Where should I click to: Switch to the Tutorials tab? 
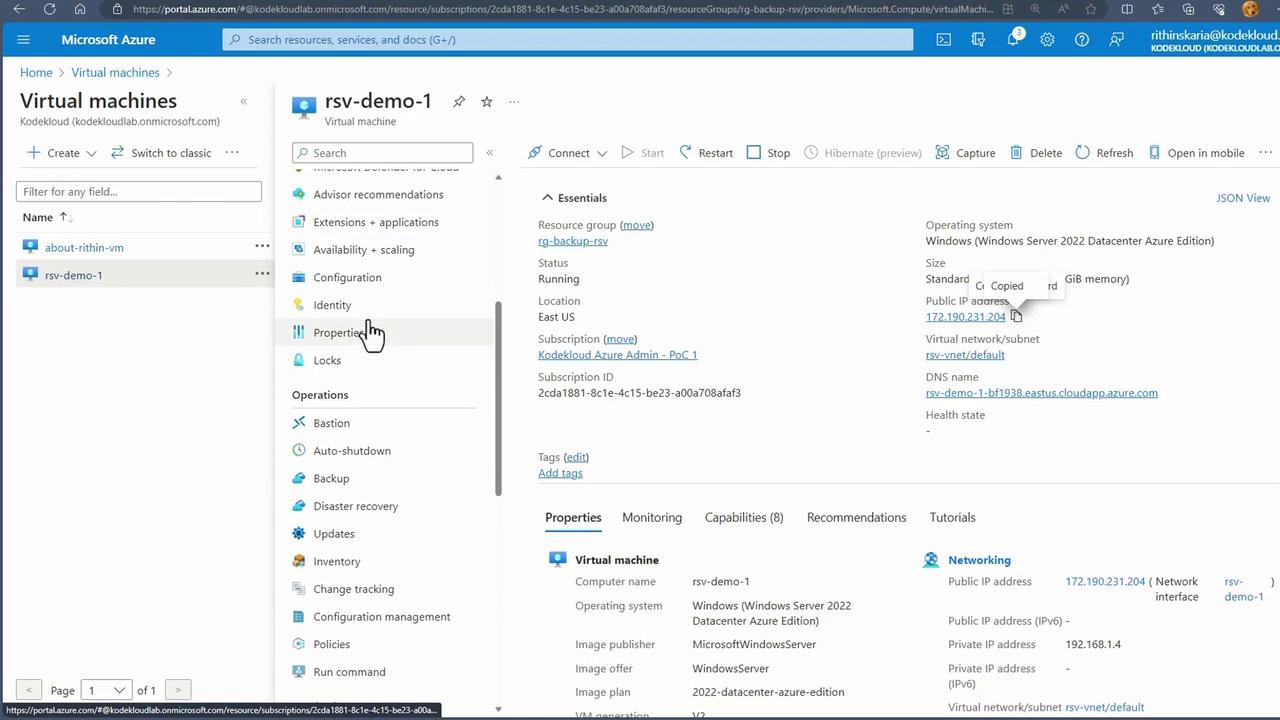click(952, 517)
